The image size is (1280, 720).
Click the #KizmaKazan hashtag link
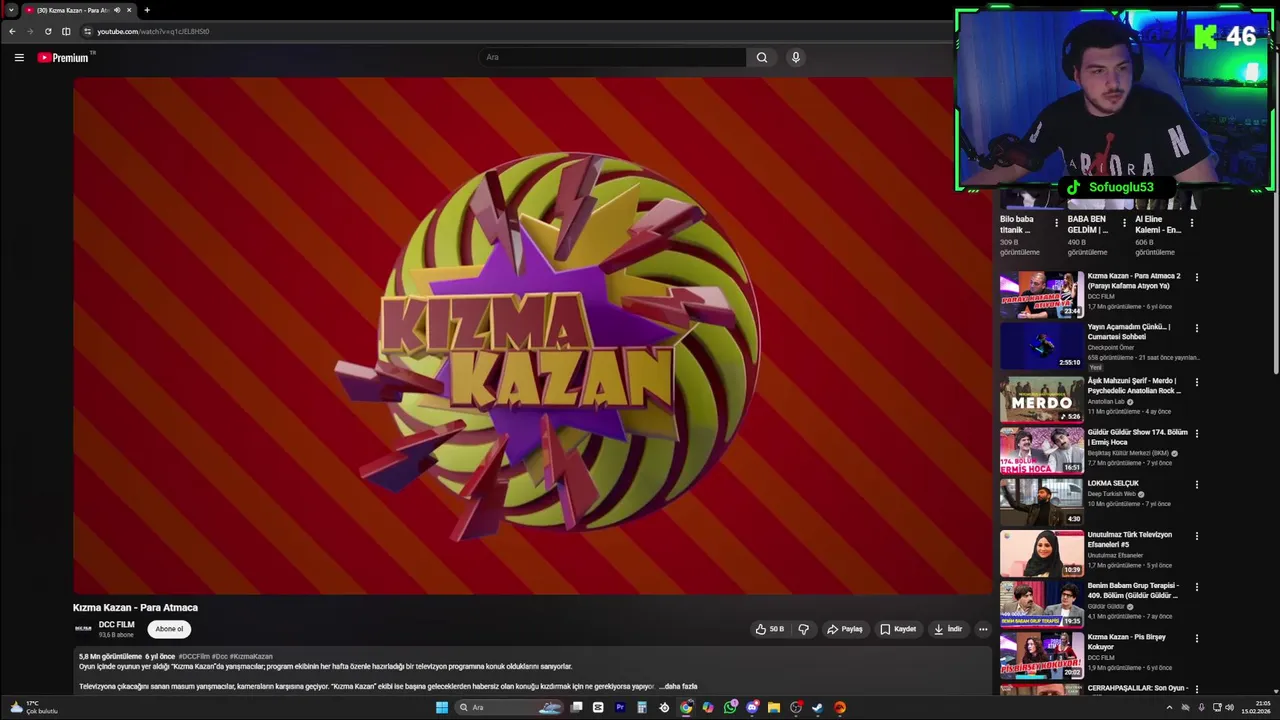(251, 656)
